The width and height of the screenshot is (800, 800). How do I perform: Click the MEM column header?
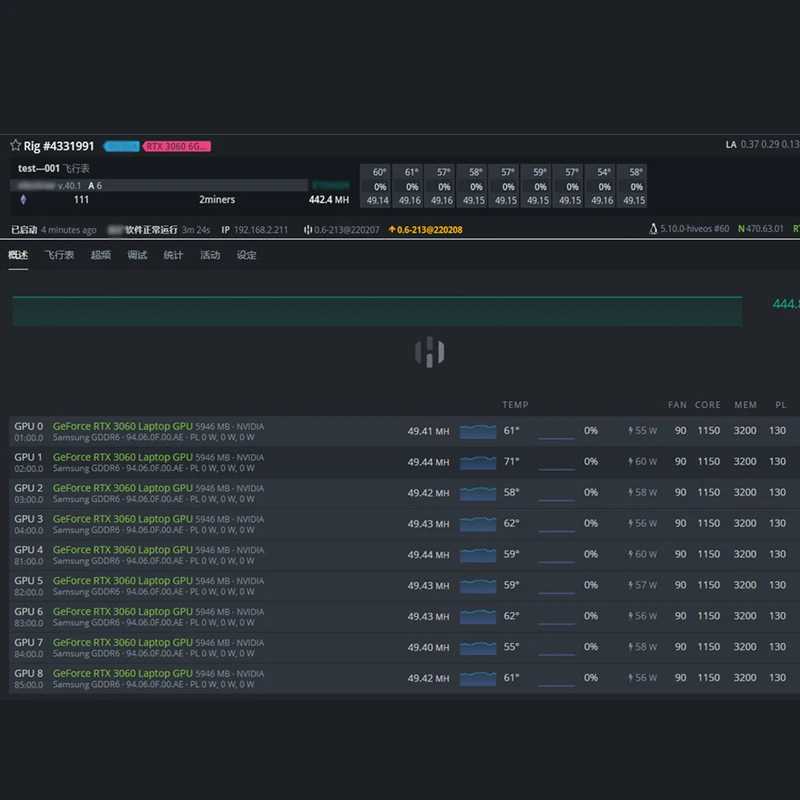coord(745,405)
